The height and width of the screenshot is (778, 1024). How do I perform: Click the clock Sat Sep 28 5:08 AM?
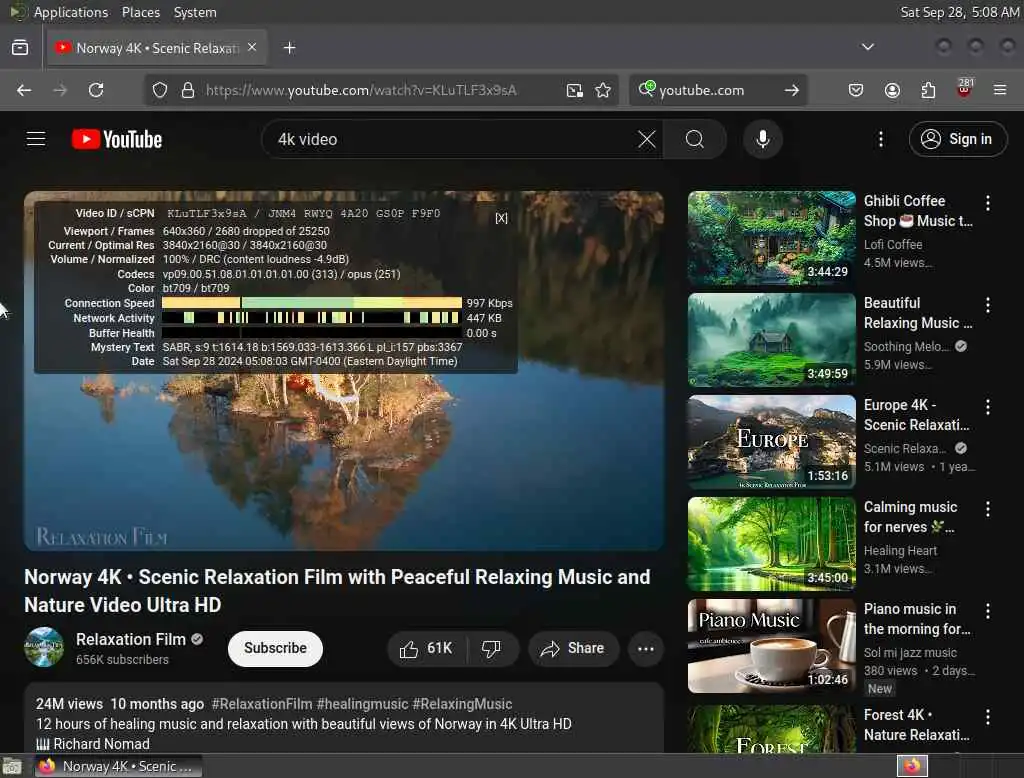[x=960, y=12]
